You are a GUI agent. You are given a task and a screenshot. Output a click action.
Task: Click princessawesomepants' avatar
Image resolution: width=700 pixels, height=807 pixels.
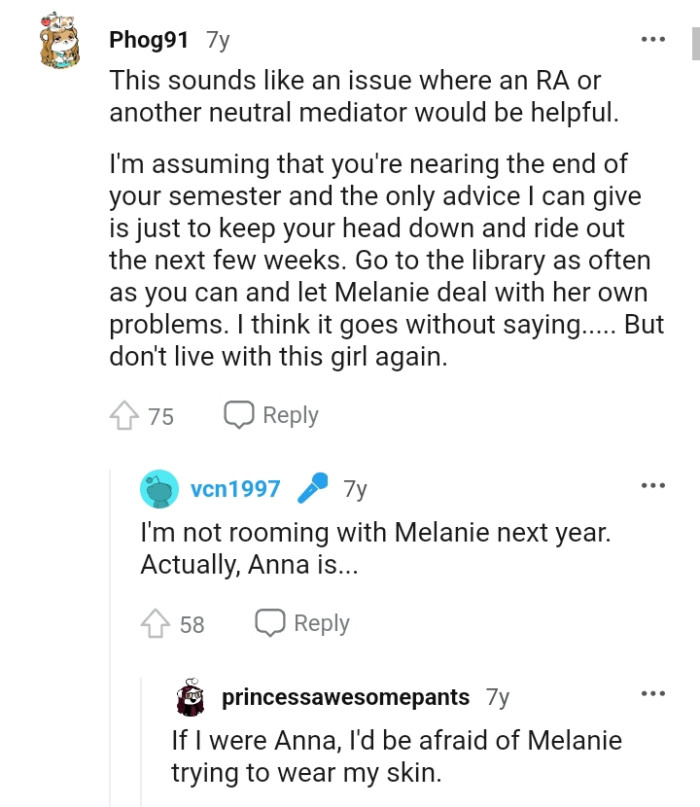click(x=191, y=698)
